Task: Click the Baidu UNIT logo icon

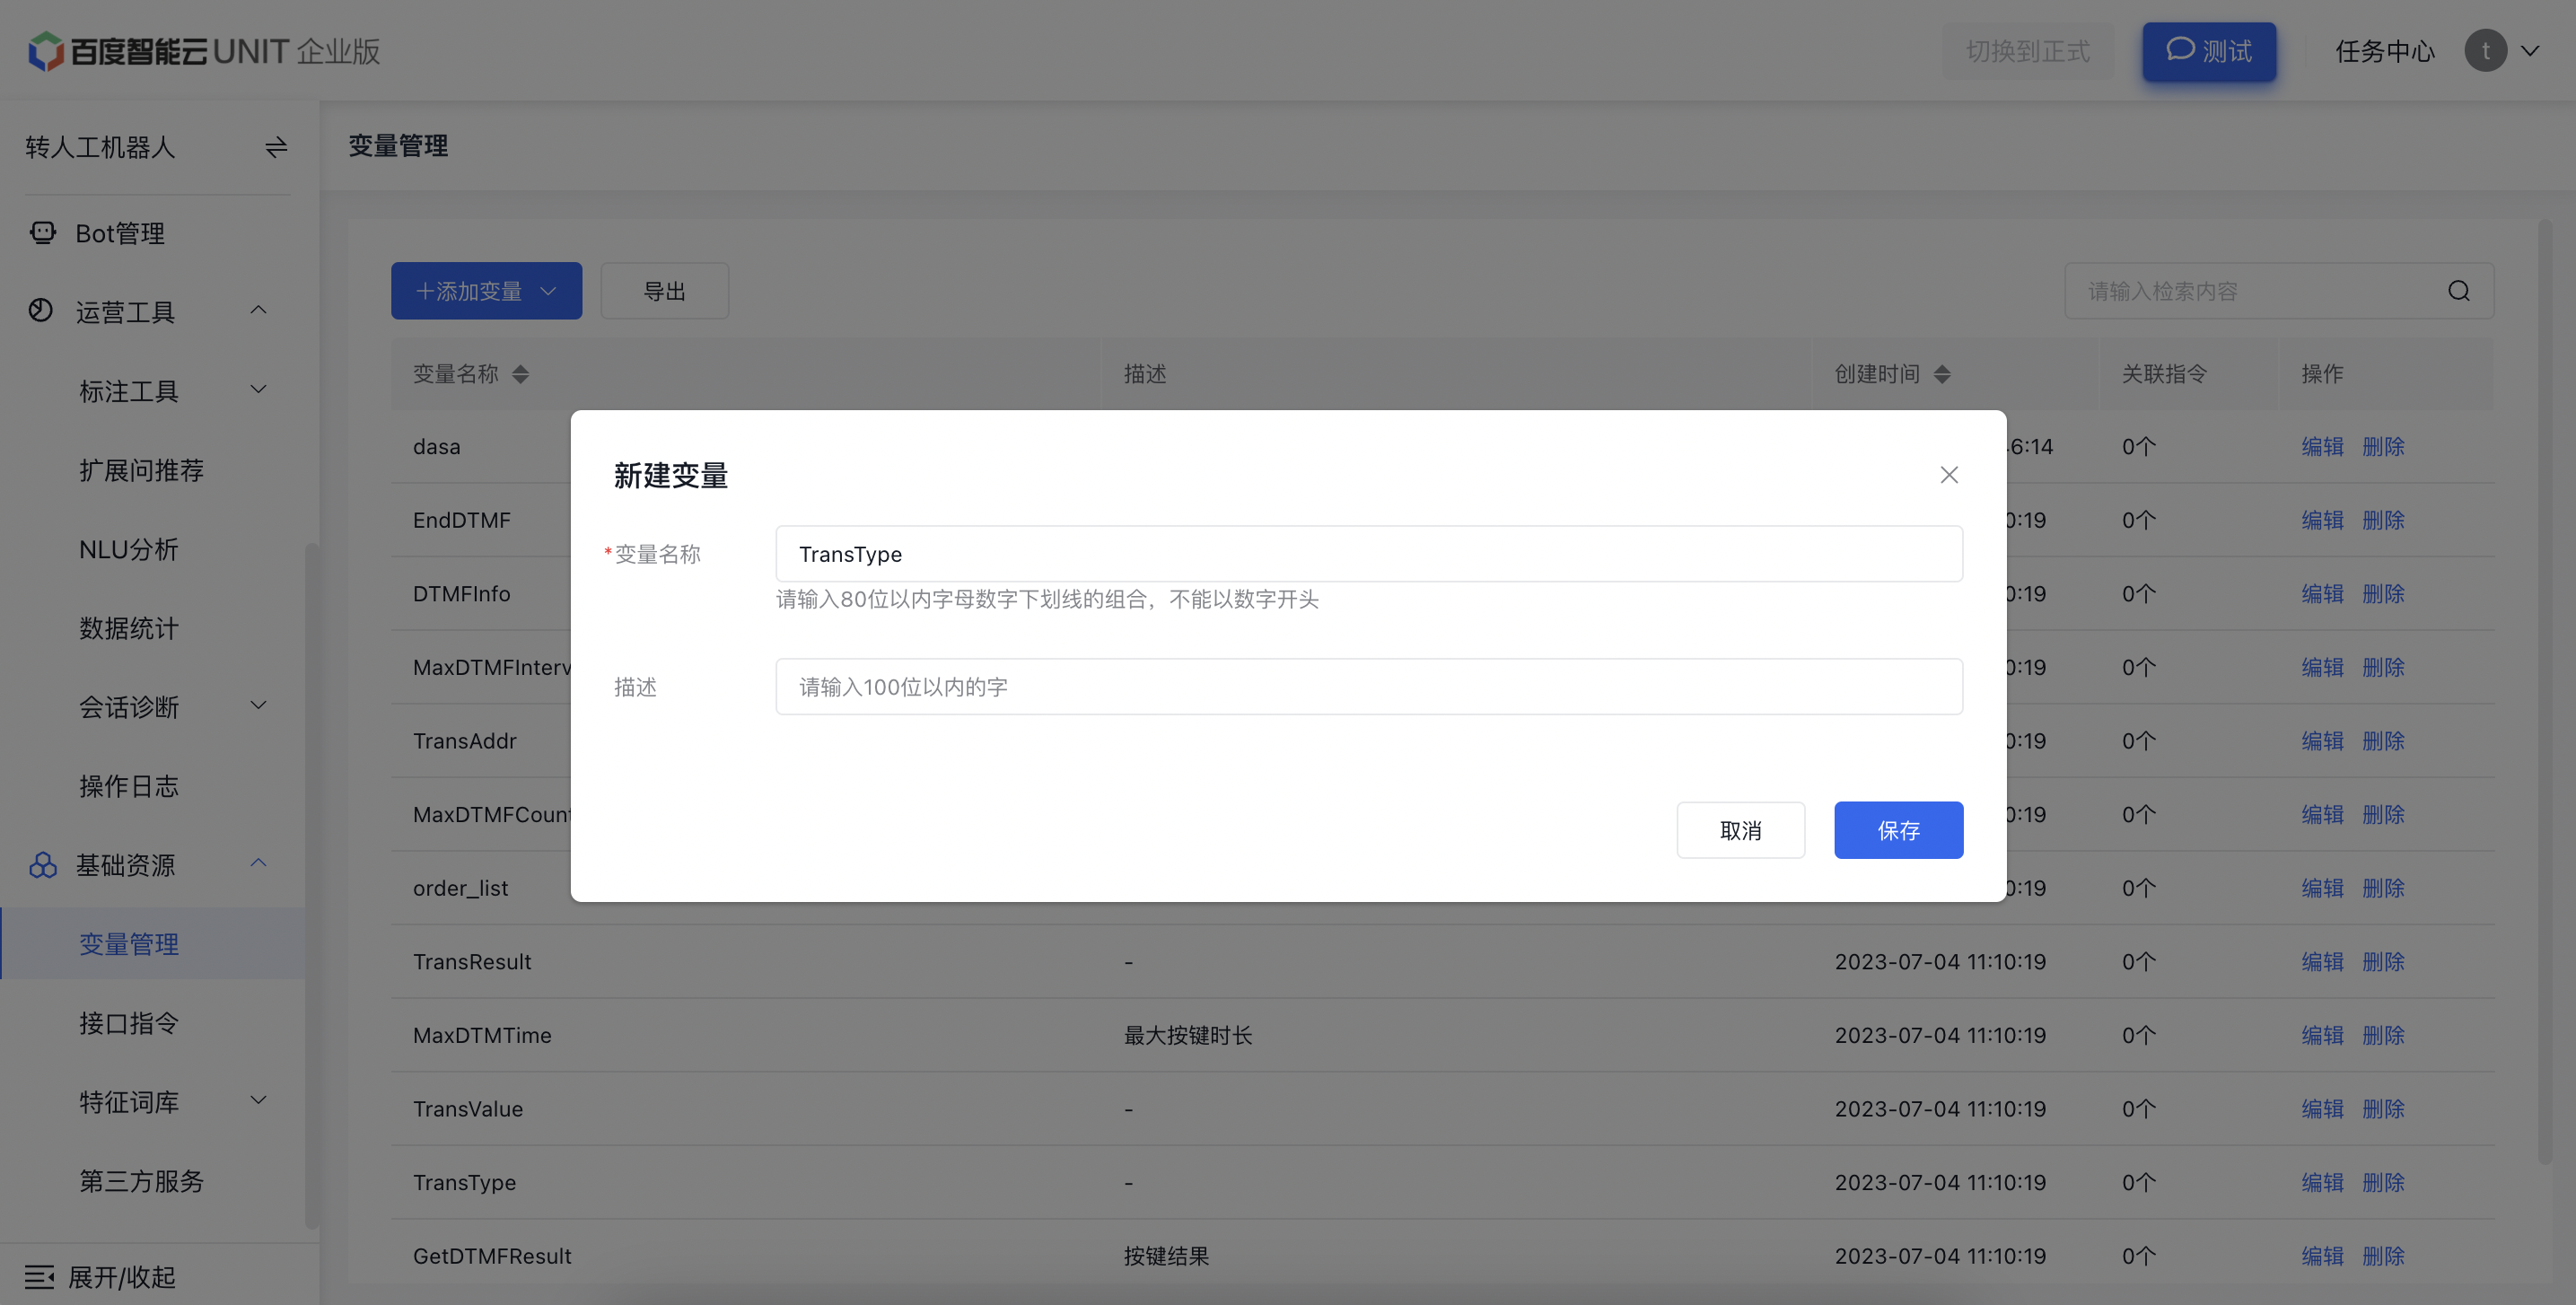Action: coord(46,51)
